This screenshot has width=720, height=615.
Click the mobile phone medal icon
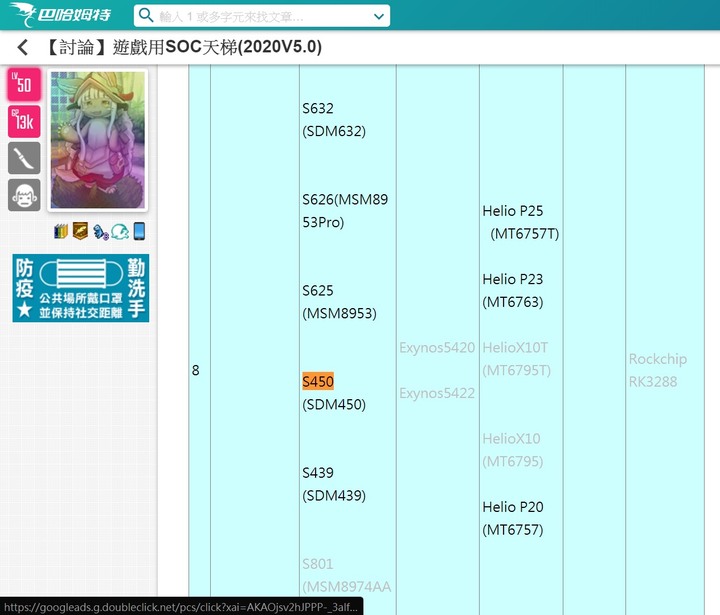pyautogui.click(x=140, y=231)
